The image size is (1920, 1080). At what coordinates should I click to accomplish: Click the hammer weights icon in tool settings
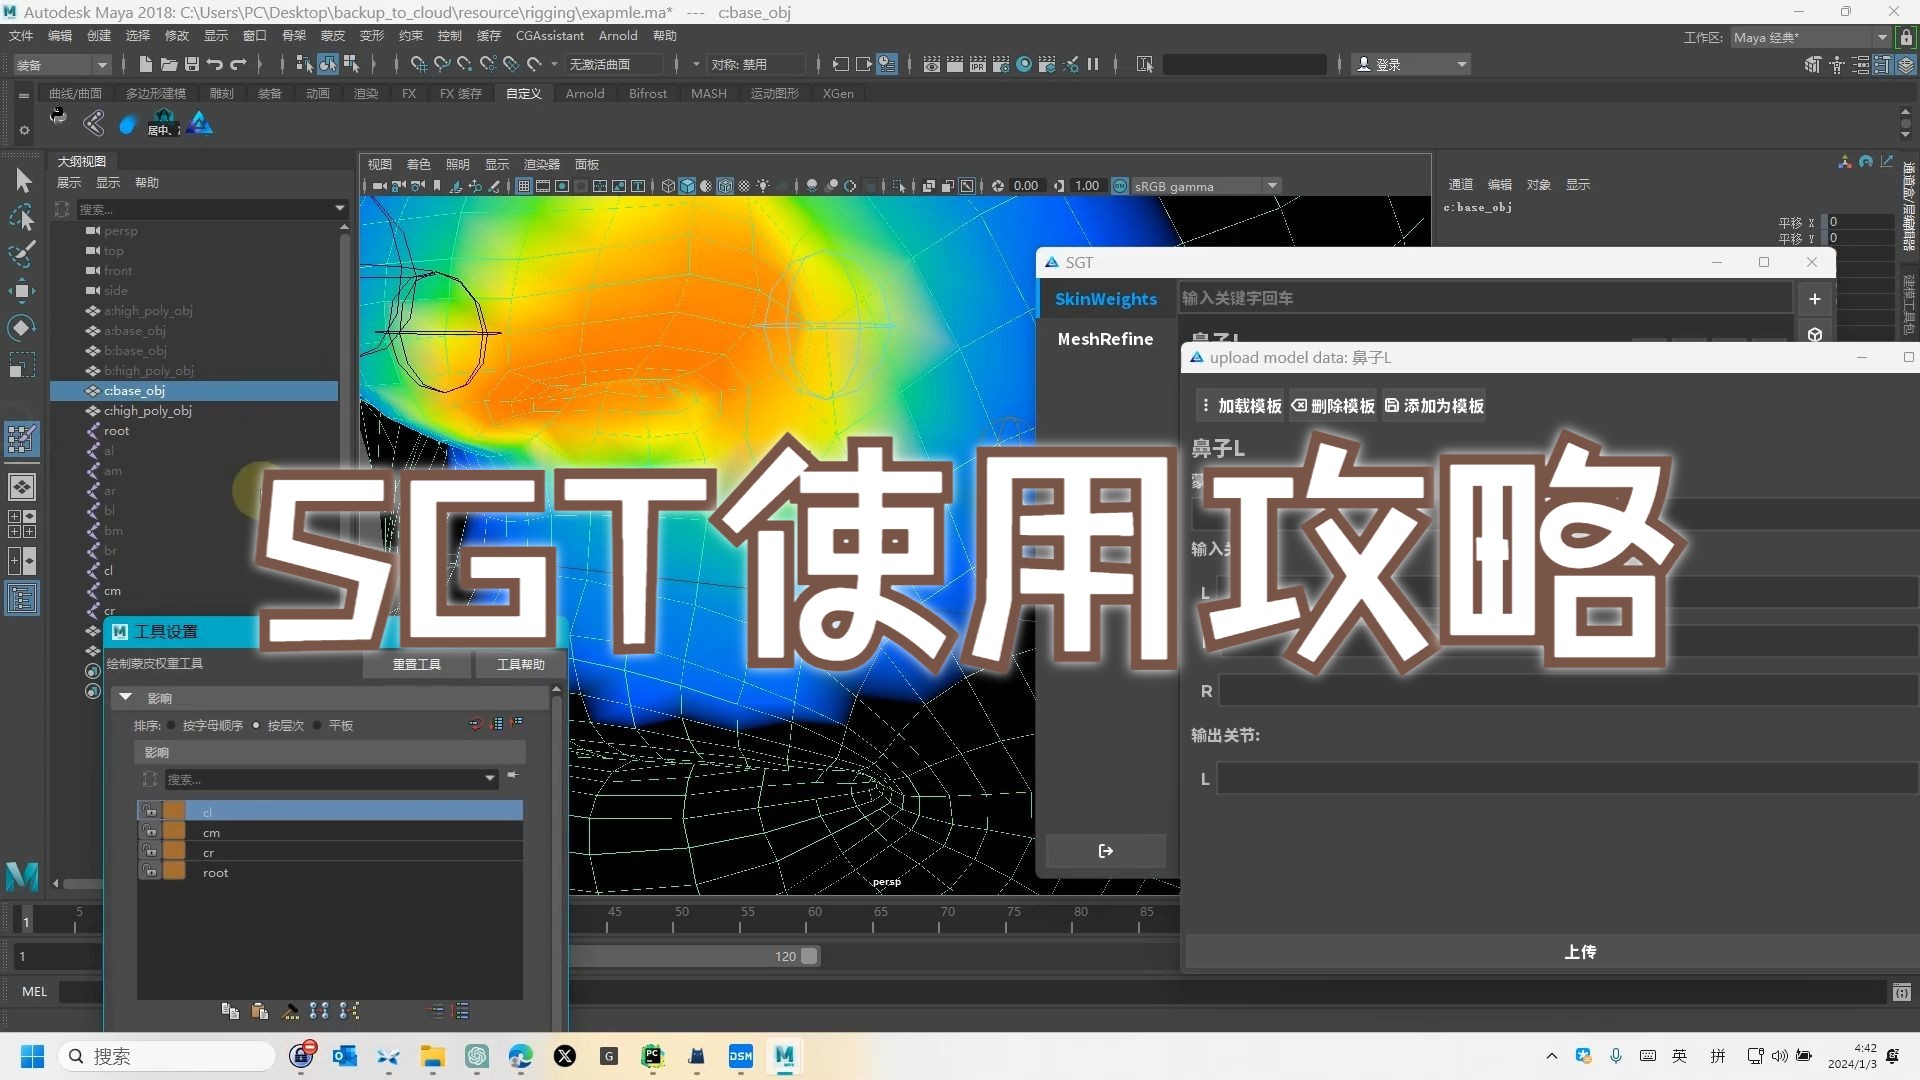(290, 1011)
